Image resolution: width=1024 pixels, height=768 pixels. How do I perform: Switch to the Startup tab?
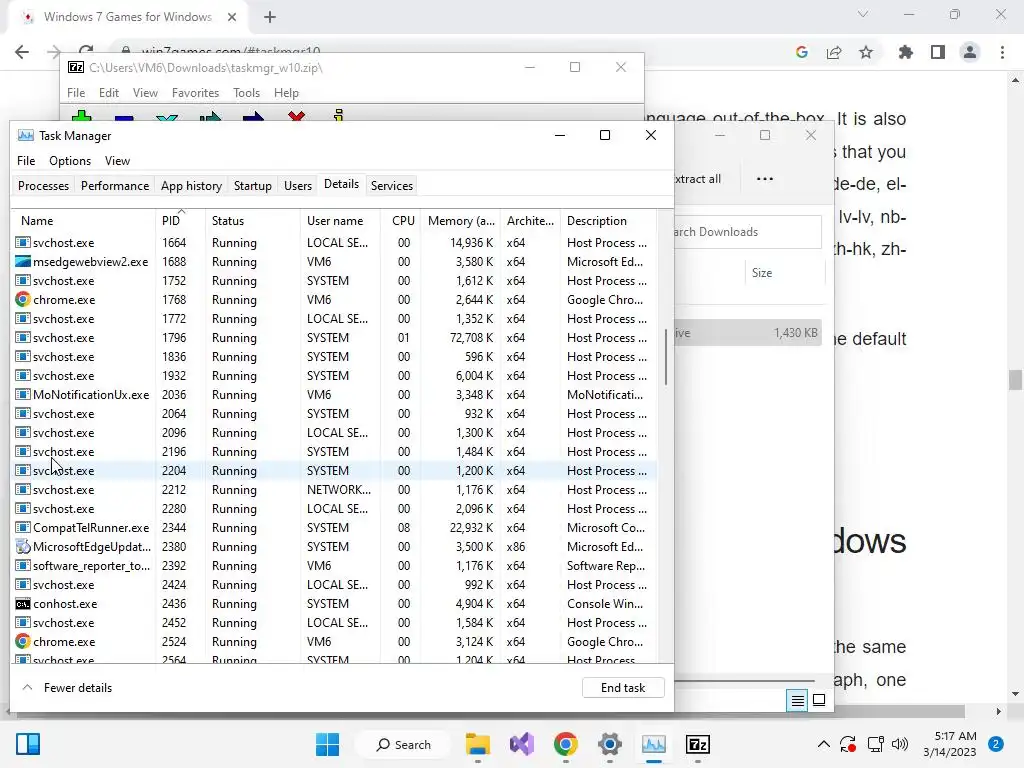[x=253, y=185]
